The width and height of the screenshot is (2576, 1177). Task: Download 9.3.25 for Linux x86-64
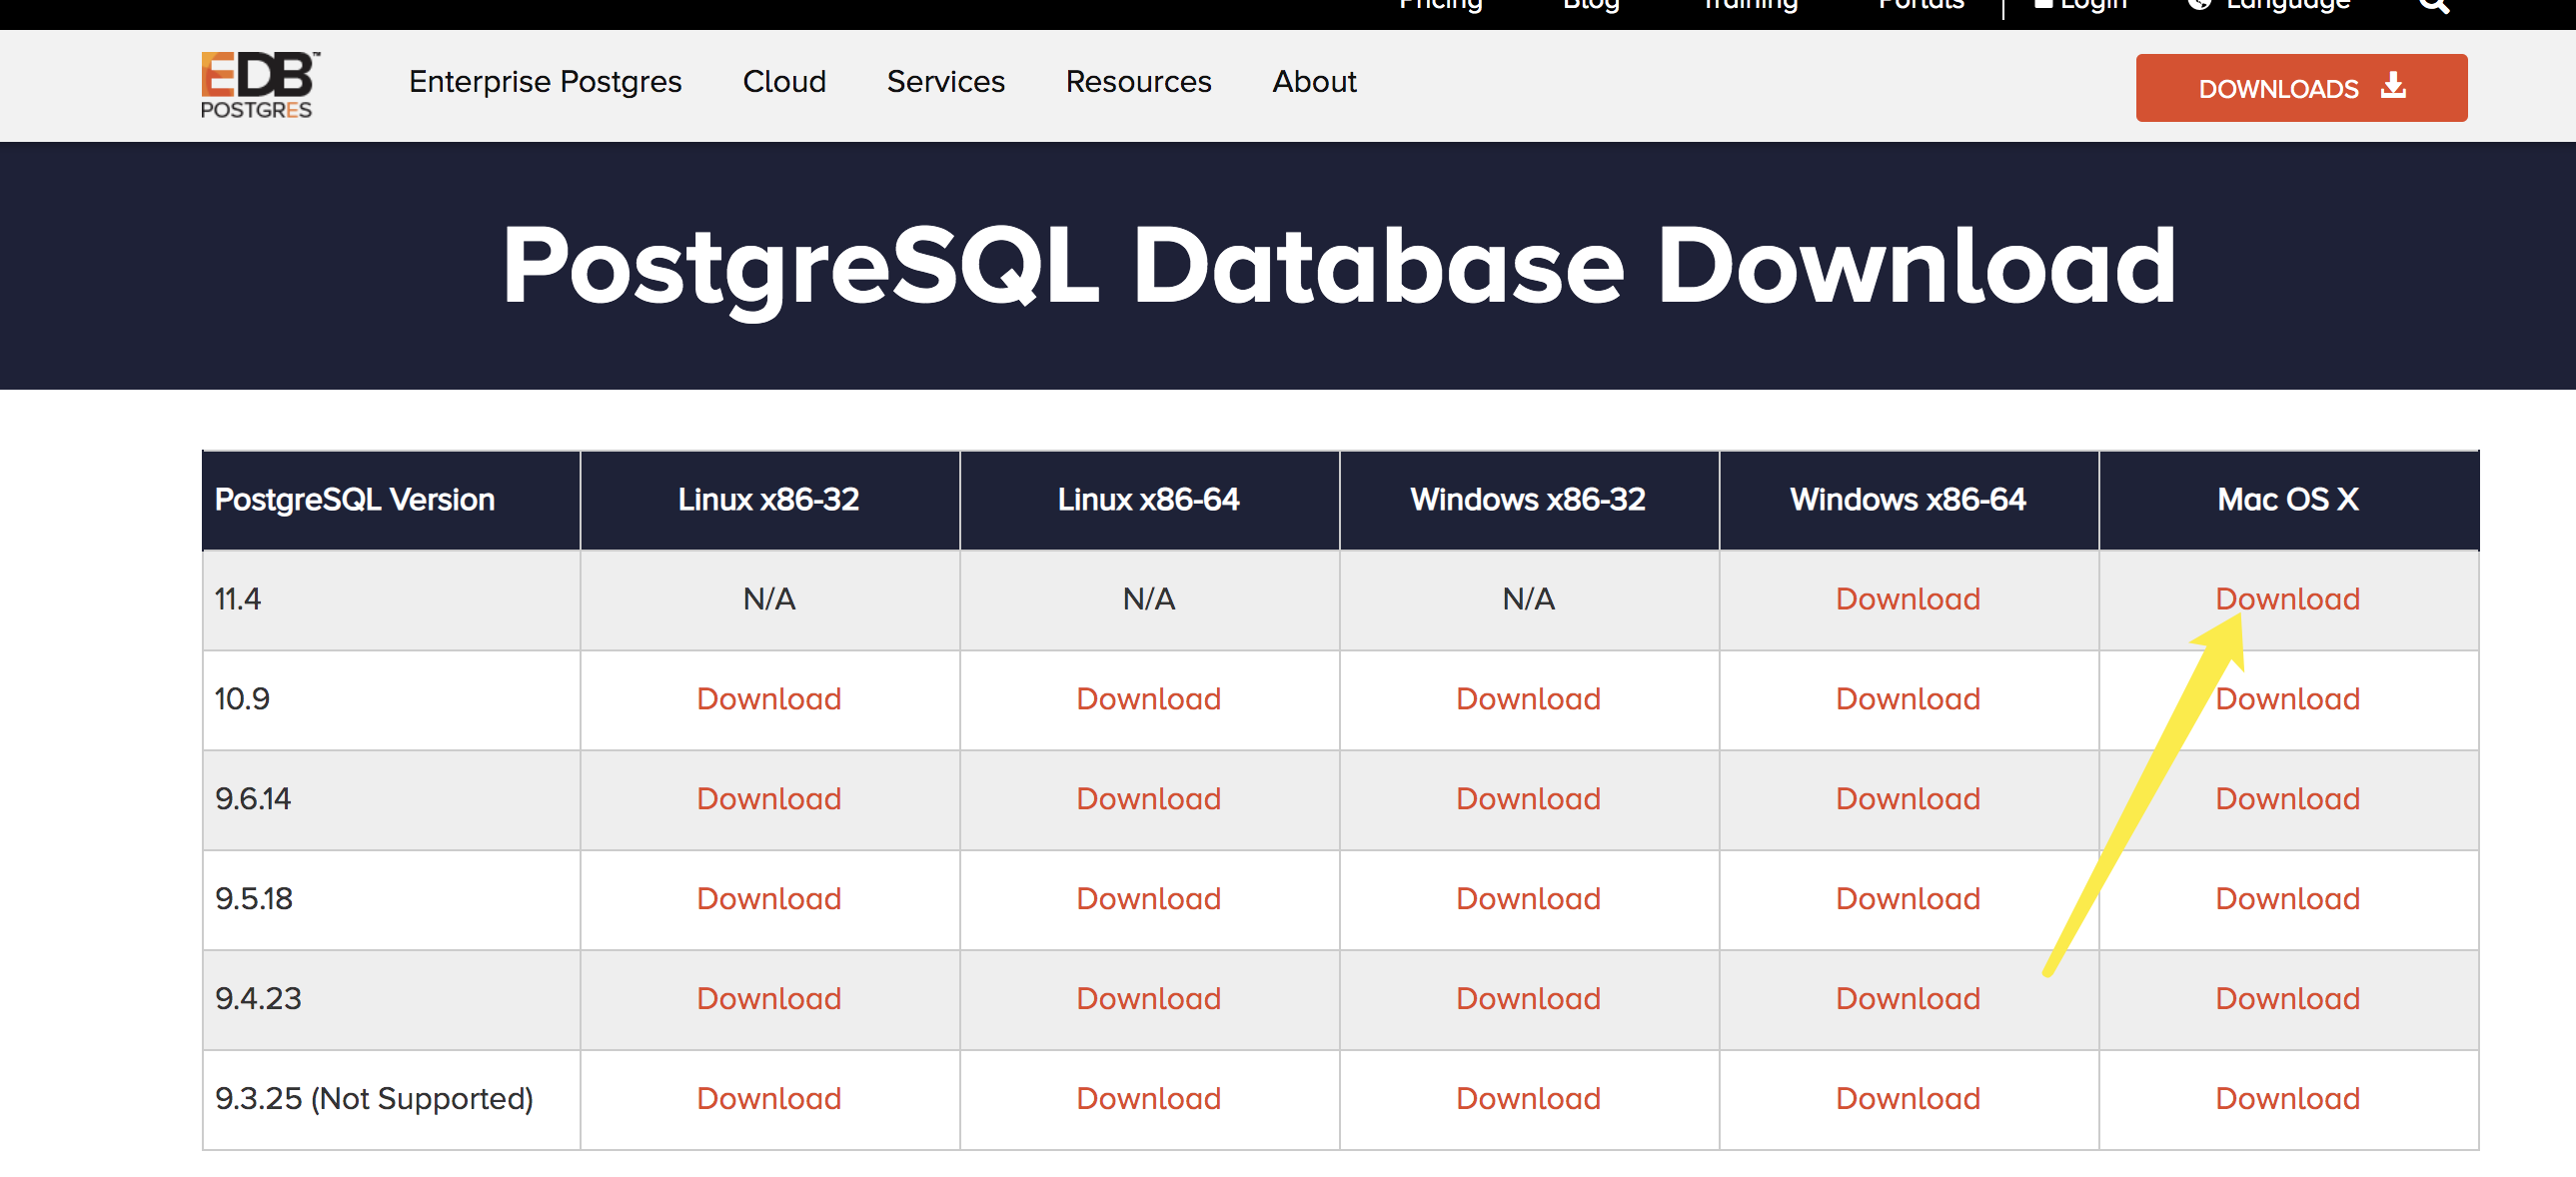(x=1148, y=1099)
